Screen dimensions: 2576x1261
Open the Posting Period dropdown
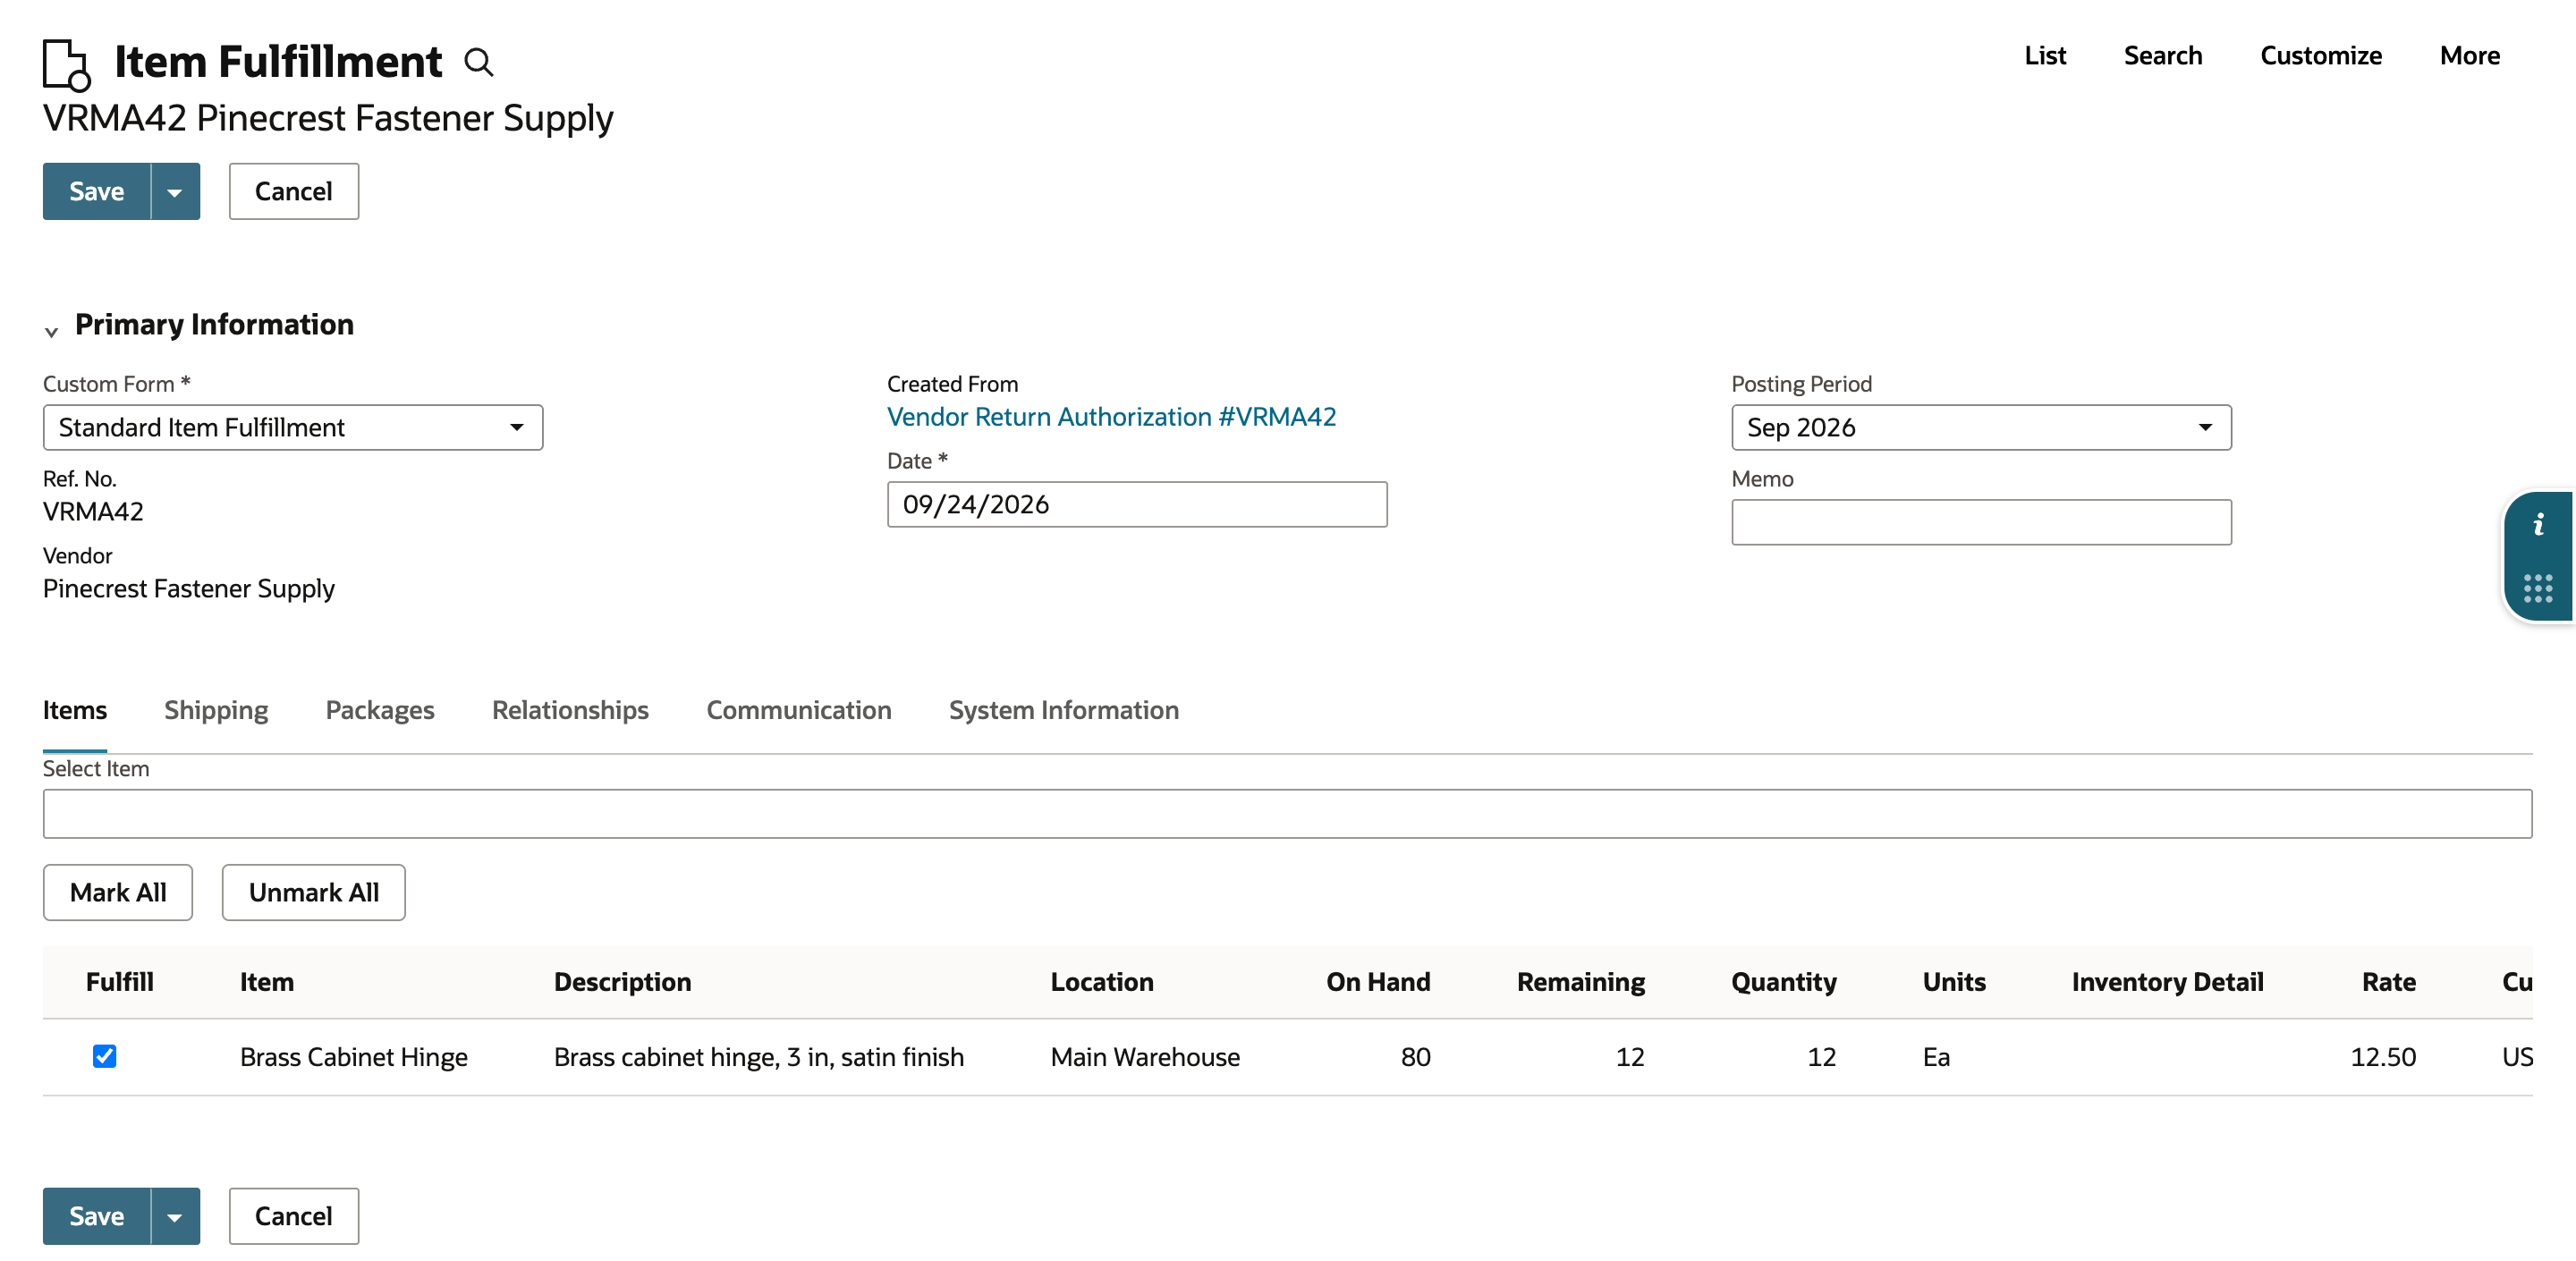[x=1980, y=427]
